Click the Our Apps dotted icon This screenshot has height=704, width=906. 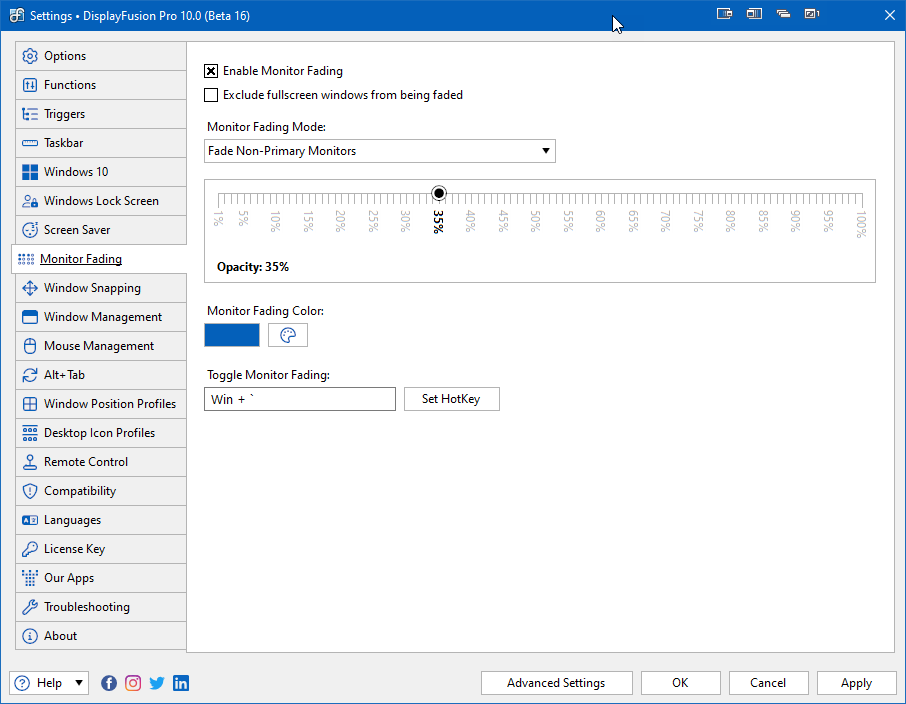click(x=30, y=577)
